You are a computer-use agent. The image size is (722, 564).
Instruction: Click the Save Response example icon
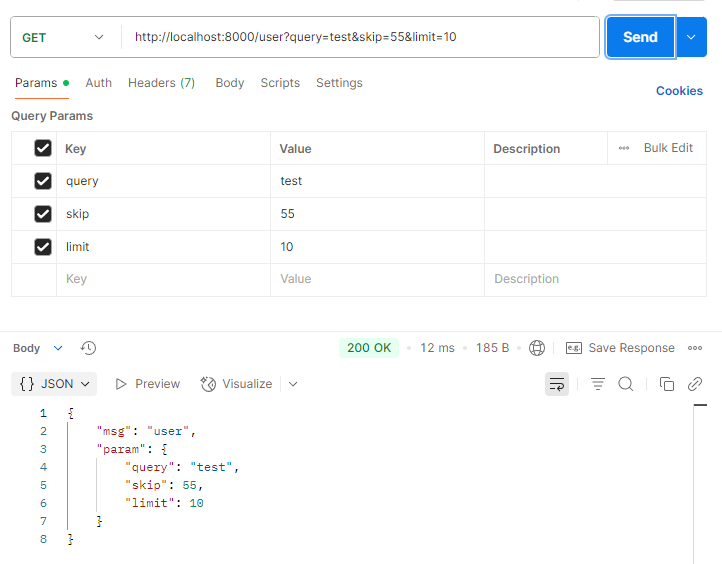[574, 348]
